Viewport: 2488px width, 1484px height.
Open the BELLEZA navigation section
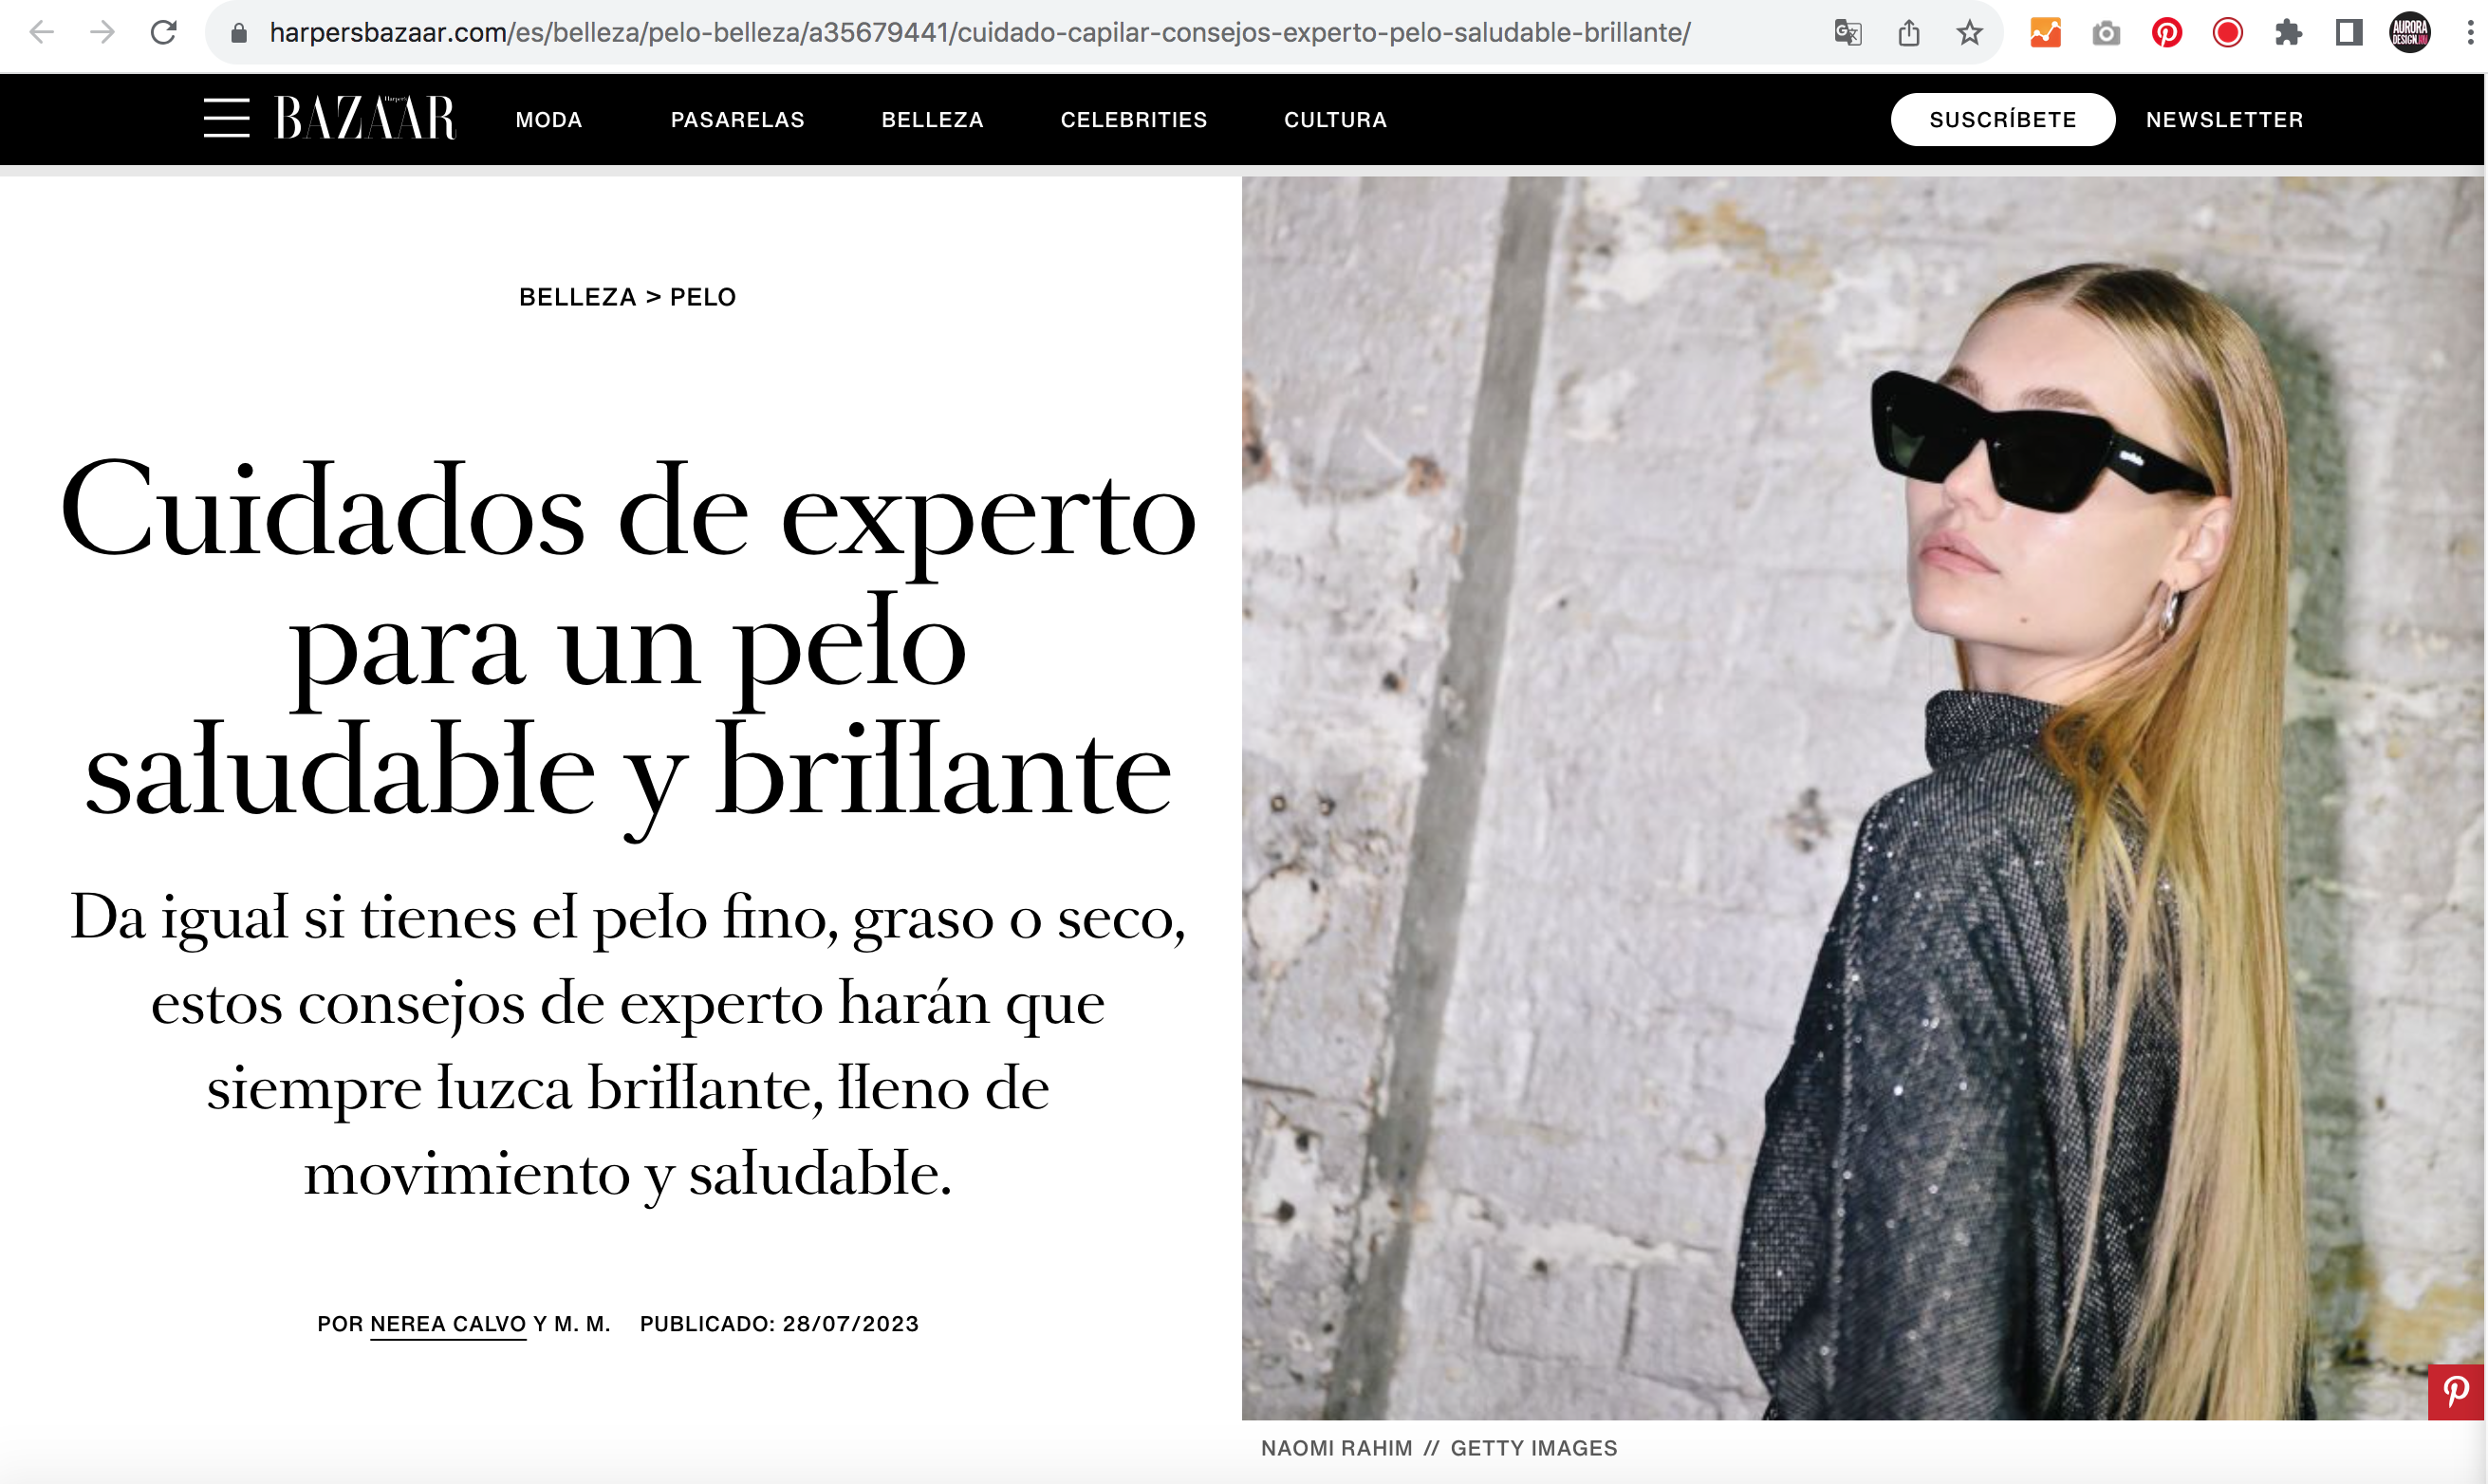pos(932,120)
